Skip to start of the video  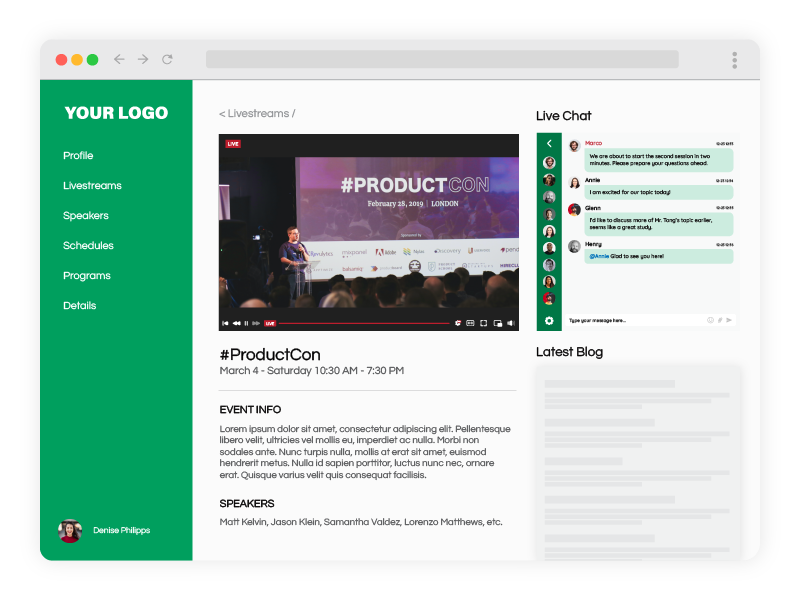tap(226, 323)
